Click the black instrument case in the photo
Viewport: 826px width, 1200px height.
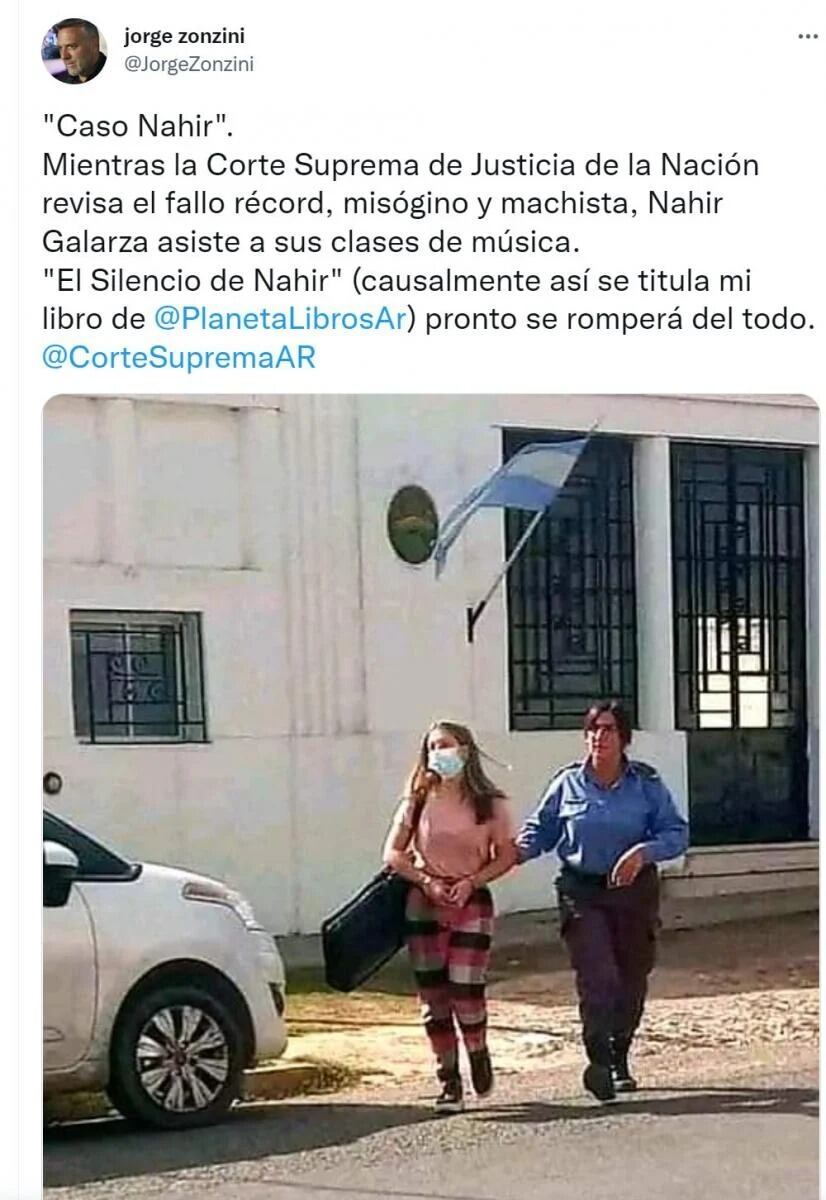[366, 928]
